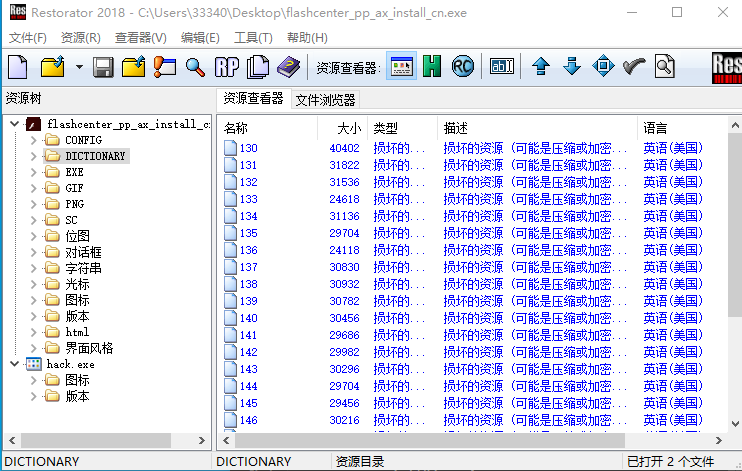
Task: Open the dropdown arrow next to Open
Action: [x=79, y=67]
